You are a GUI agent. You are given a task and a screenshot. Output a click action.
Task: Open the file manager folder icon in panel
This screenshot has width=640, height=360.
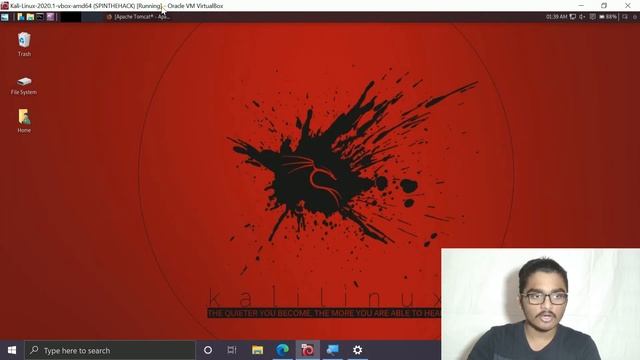(30, 17)
